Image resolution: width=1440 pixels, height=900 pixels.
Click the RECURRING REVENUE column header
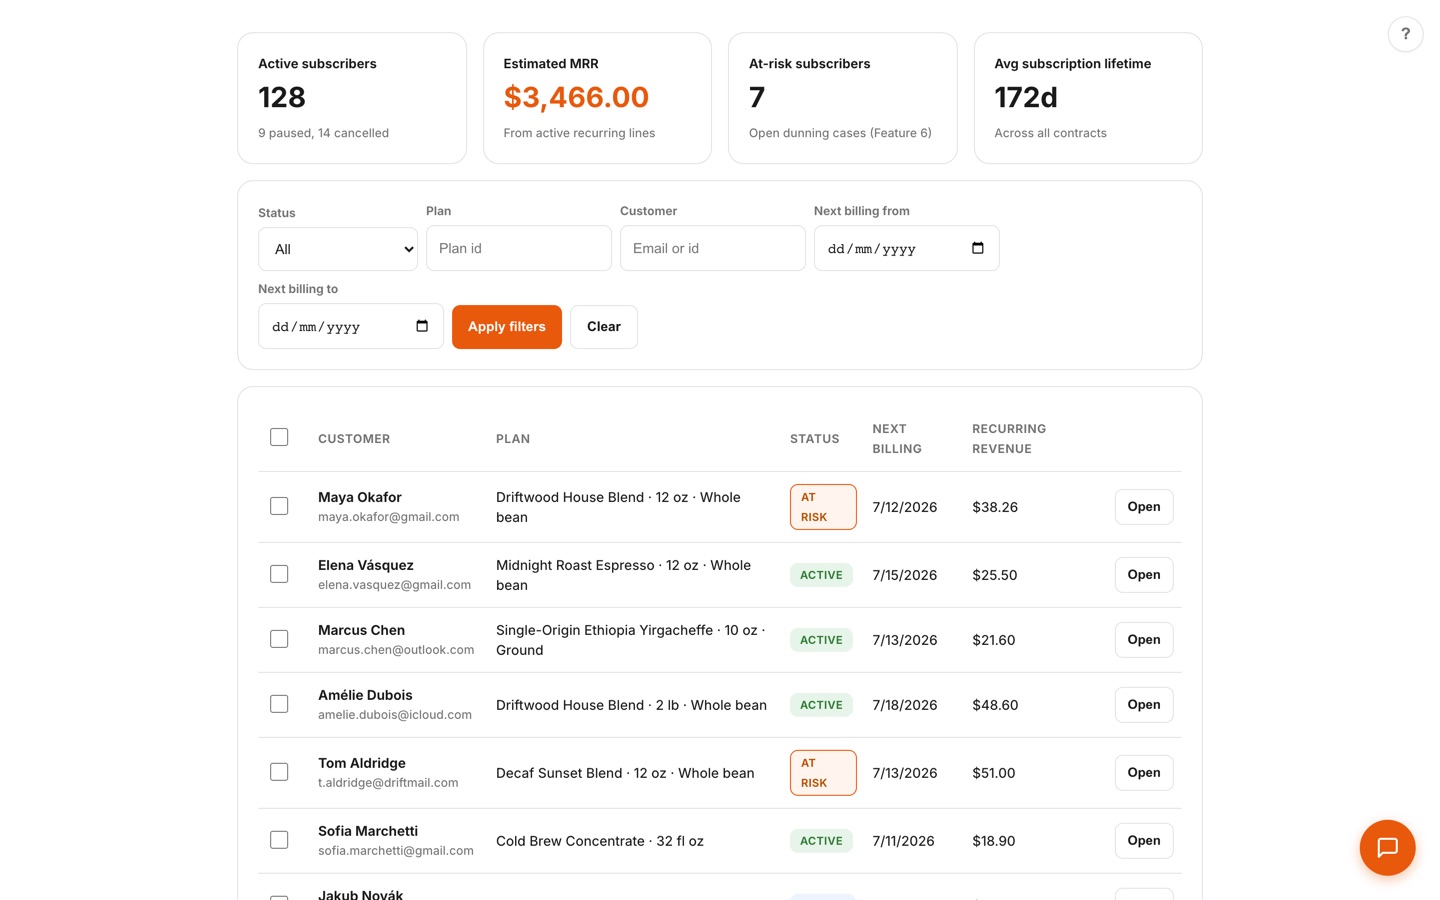pos(1009,439)
